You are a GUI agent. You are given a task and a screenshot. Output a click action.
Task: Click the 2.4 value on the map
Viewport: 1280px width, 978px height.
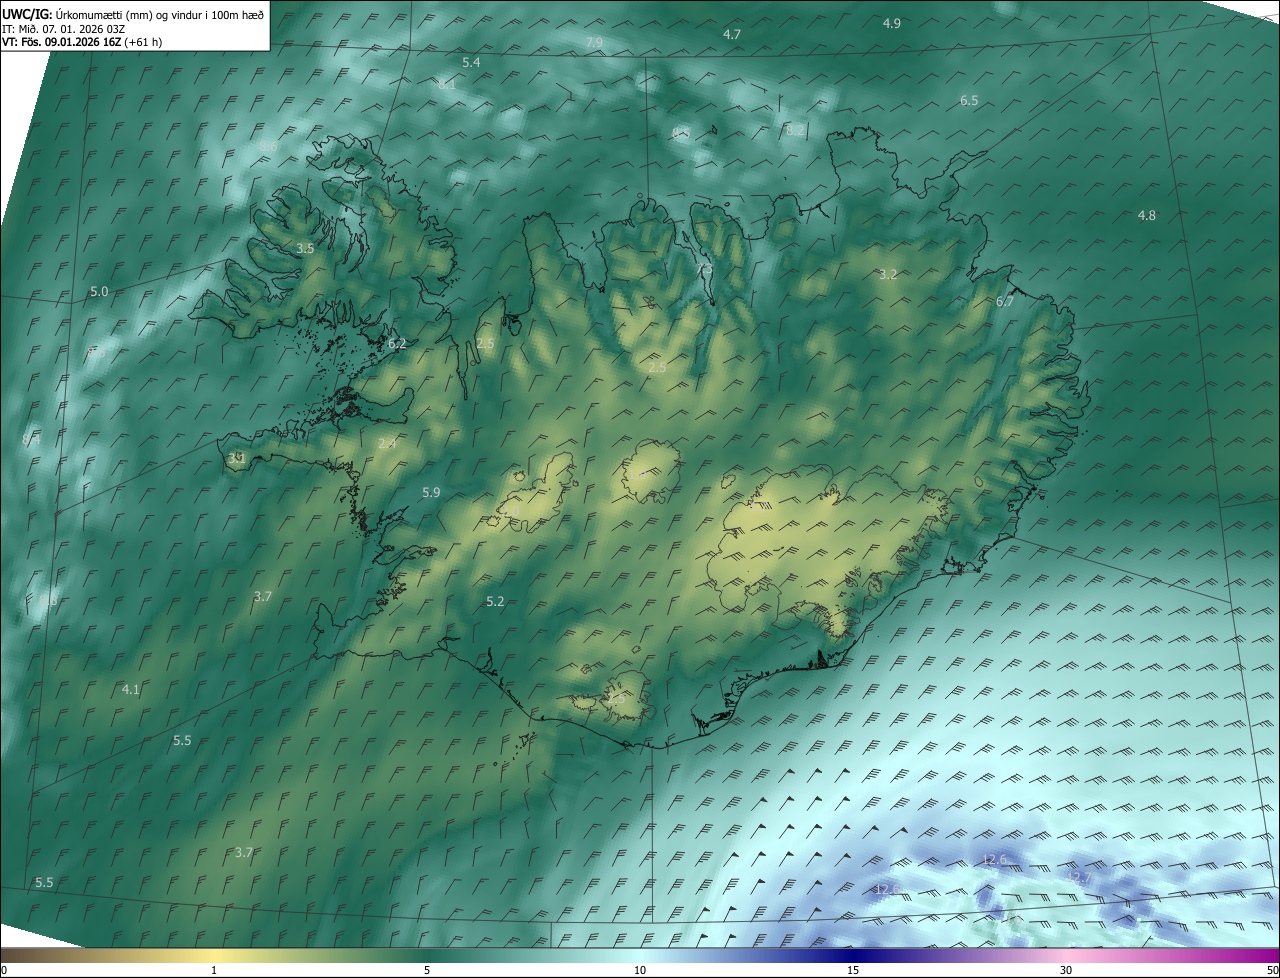pyautogui.click(x=387, y=443)
